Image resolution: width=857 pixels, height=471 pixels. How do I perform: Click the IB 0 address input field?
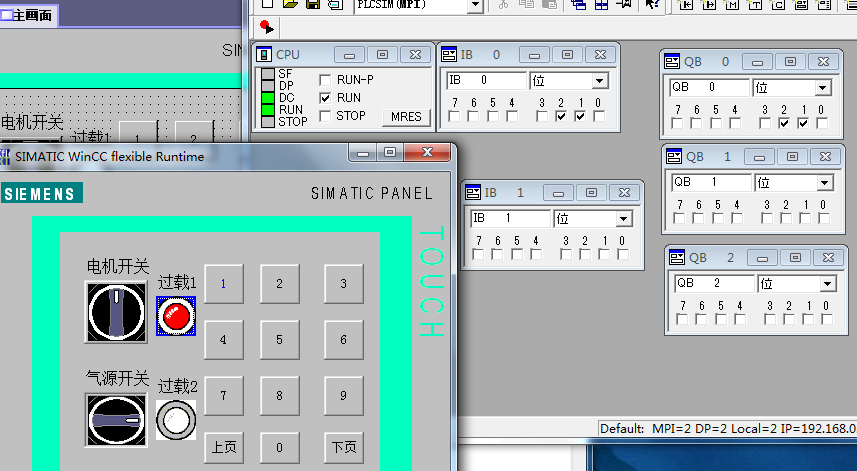click(486, 81)
